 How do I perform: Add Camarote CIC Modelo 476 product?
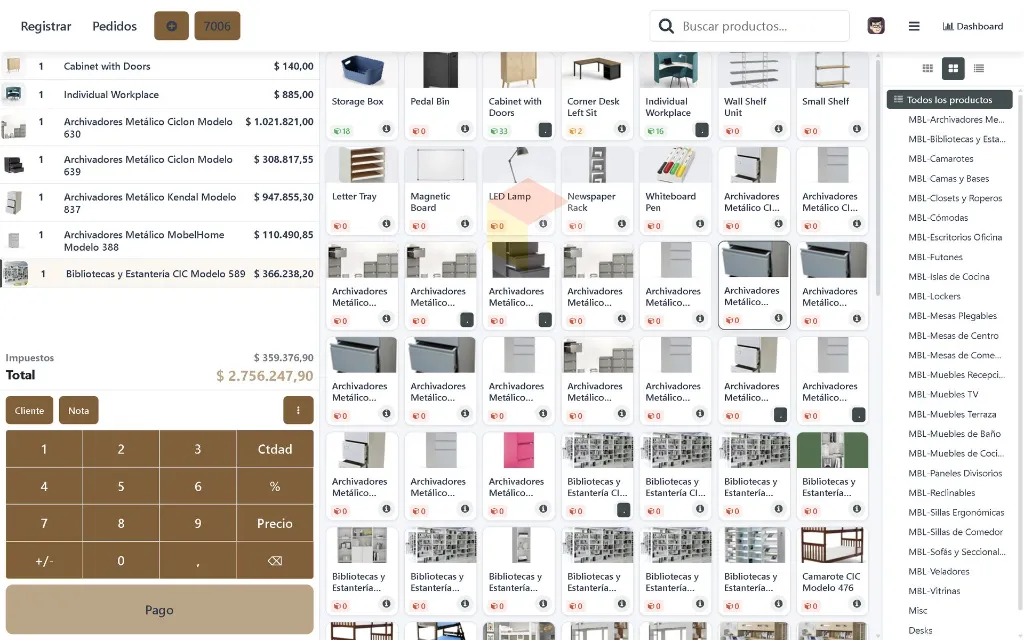832,570
